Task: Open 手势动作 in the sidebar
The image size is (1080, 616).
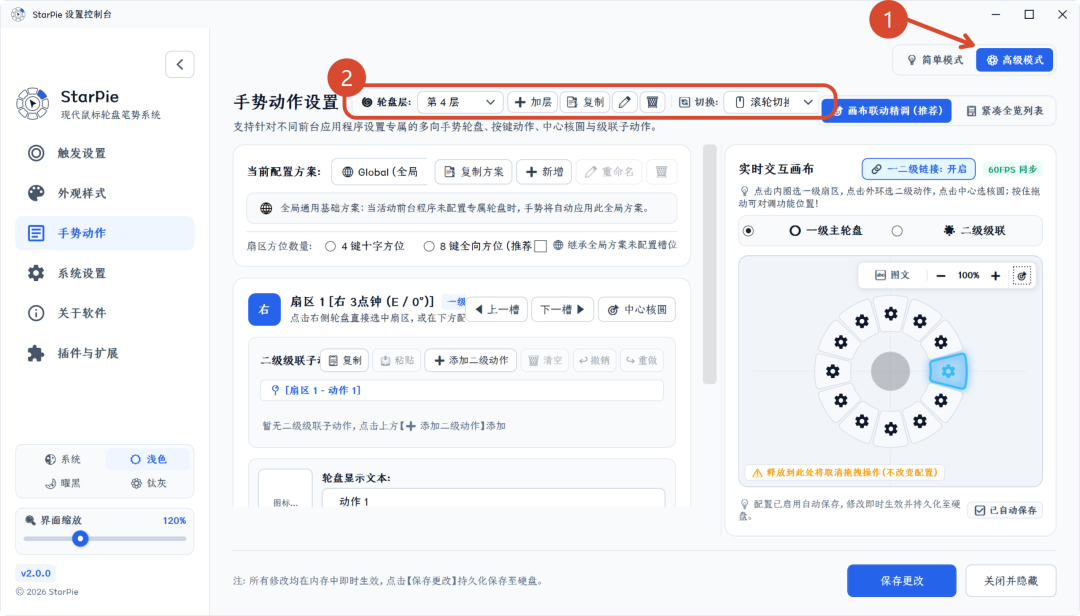Action: [x=105, y=233]
